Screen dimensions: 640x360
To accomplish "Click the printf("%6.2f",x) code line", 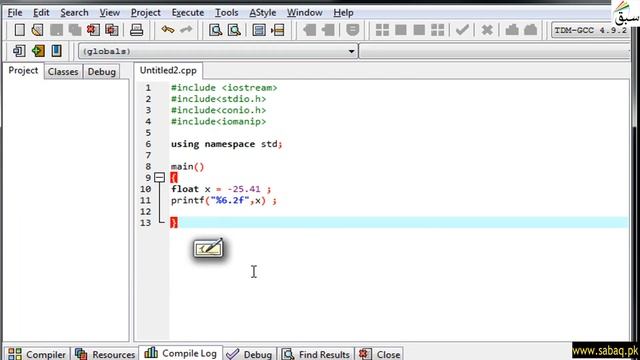I will [x=224, y=200].
